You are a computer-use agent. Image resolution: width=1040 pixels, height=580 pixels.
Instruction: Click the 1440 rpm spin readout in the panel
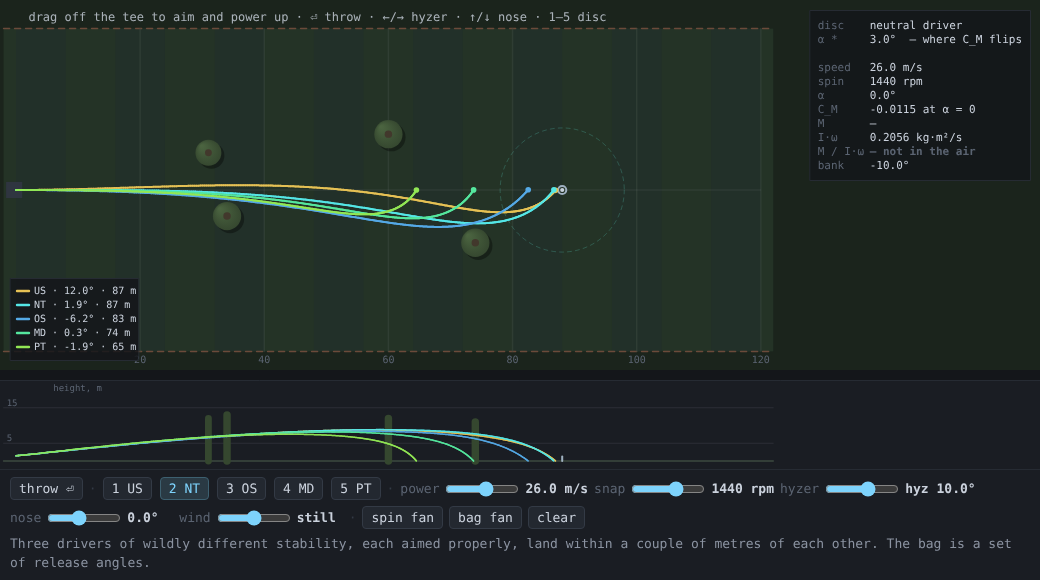pos(896,81)
